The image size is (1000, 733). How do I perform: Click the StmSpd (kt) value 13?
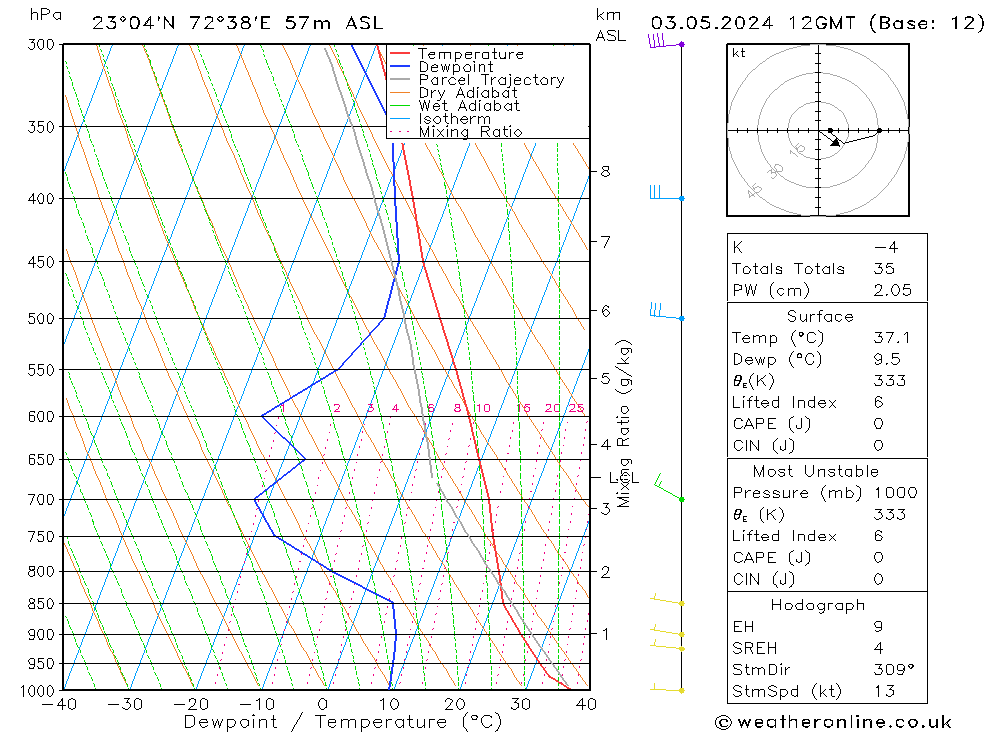point(885,692)
